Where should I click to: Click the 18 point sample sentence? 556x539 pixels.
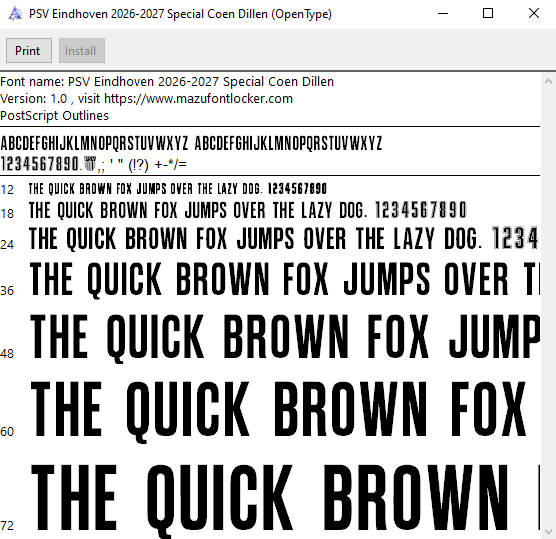[248, 210]
